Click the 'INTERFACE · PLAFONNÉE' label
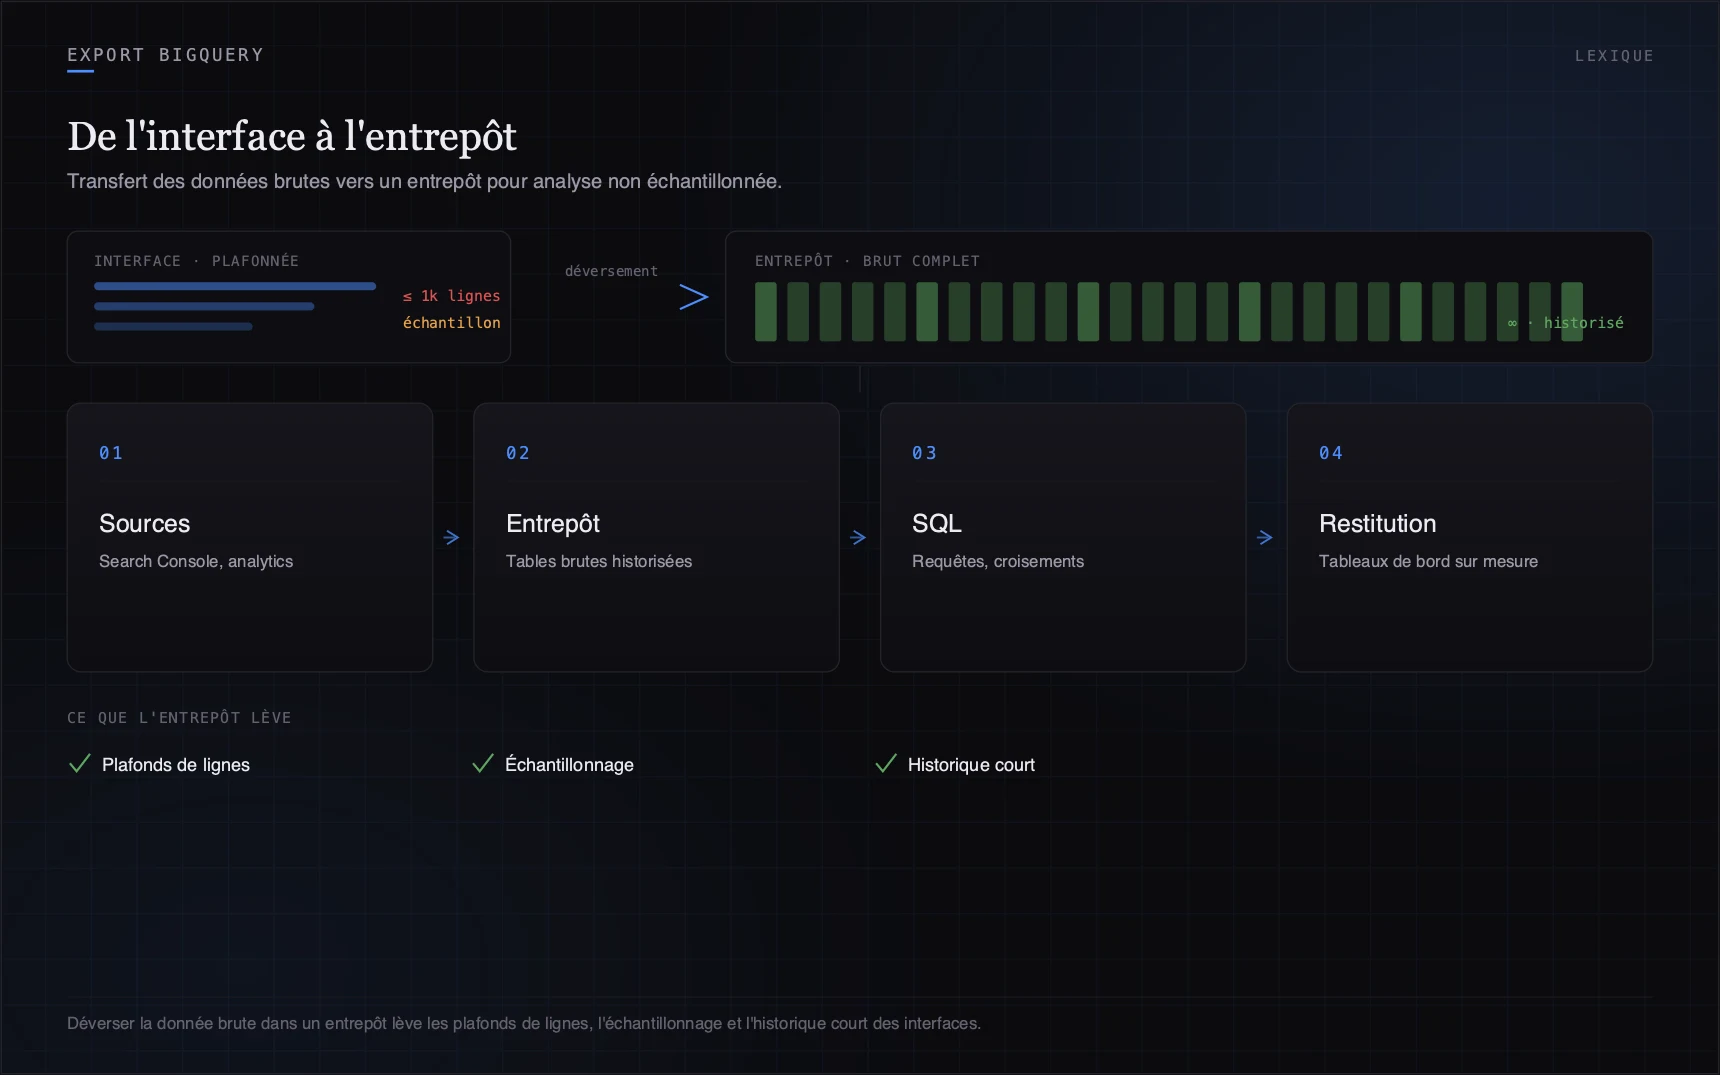Screen dimensions: 1720x1075 pyautogui.click(x=196, y=261)
